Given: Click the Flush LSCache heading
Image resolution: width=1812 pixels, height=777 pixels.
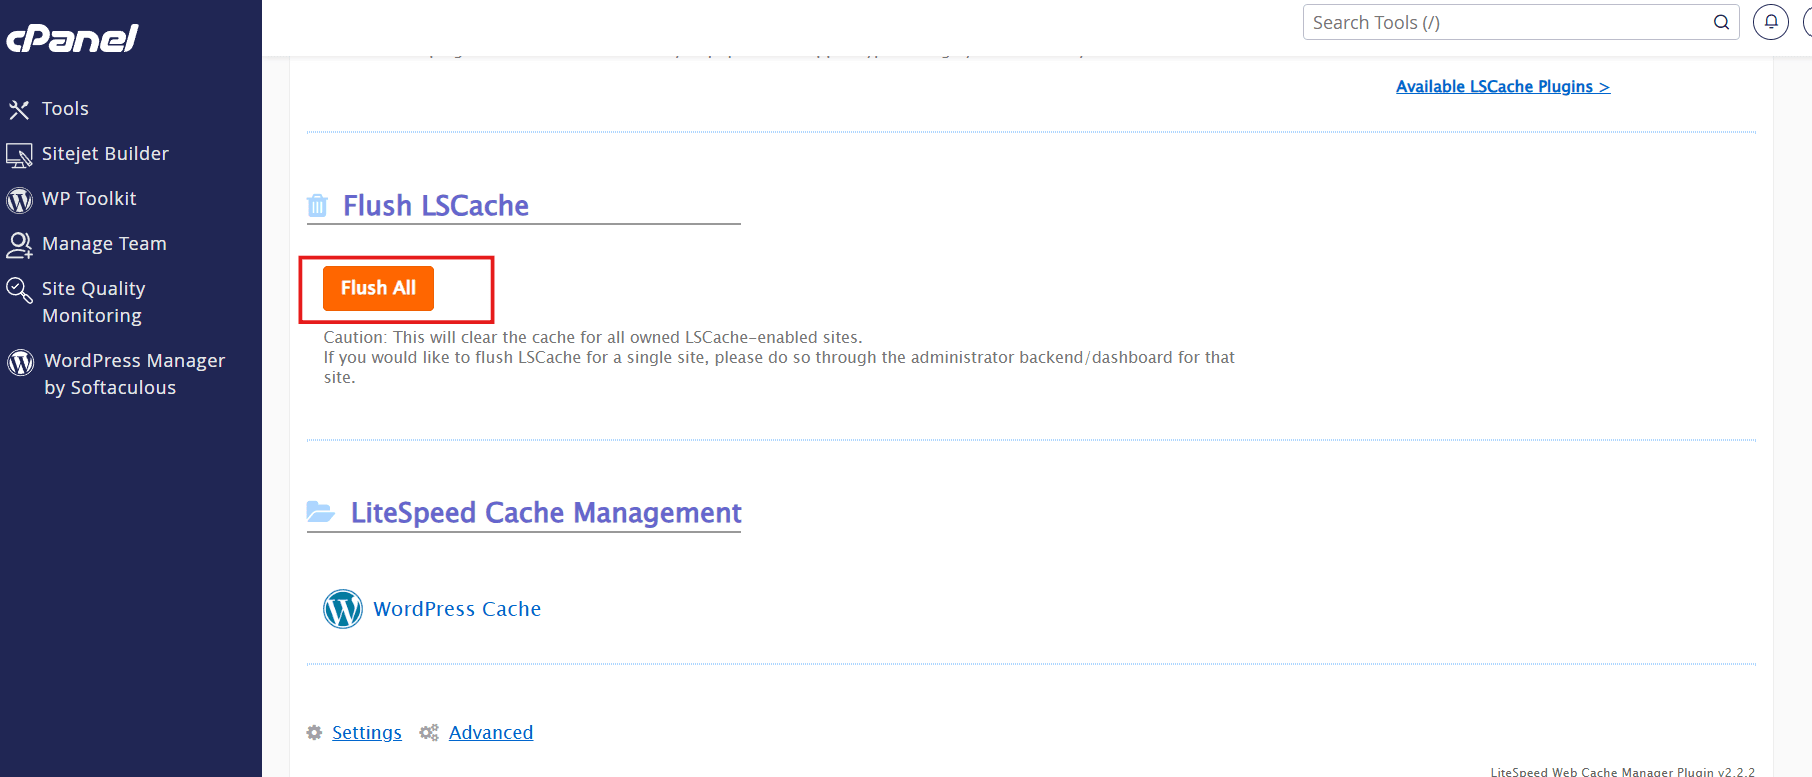Looking at the screenshot, I should tap(436, 206).
